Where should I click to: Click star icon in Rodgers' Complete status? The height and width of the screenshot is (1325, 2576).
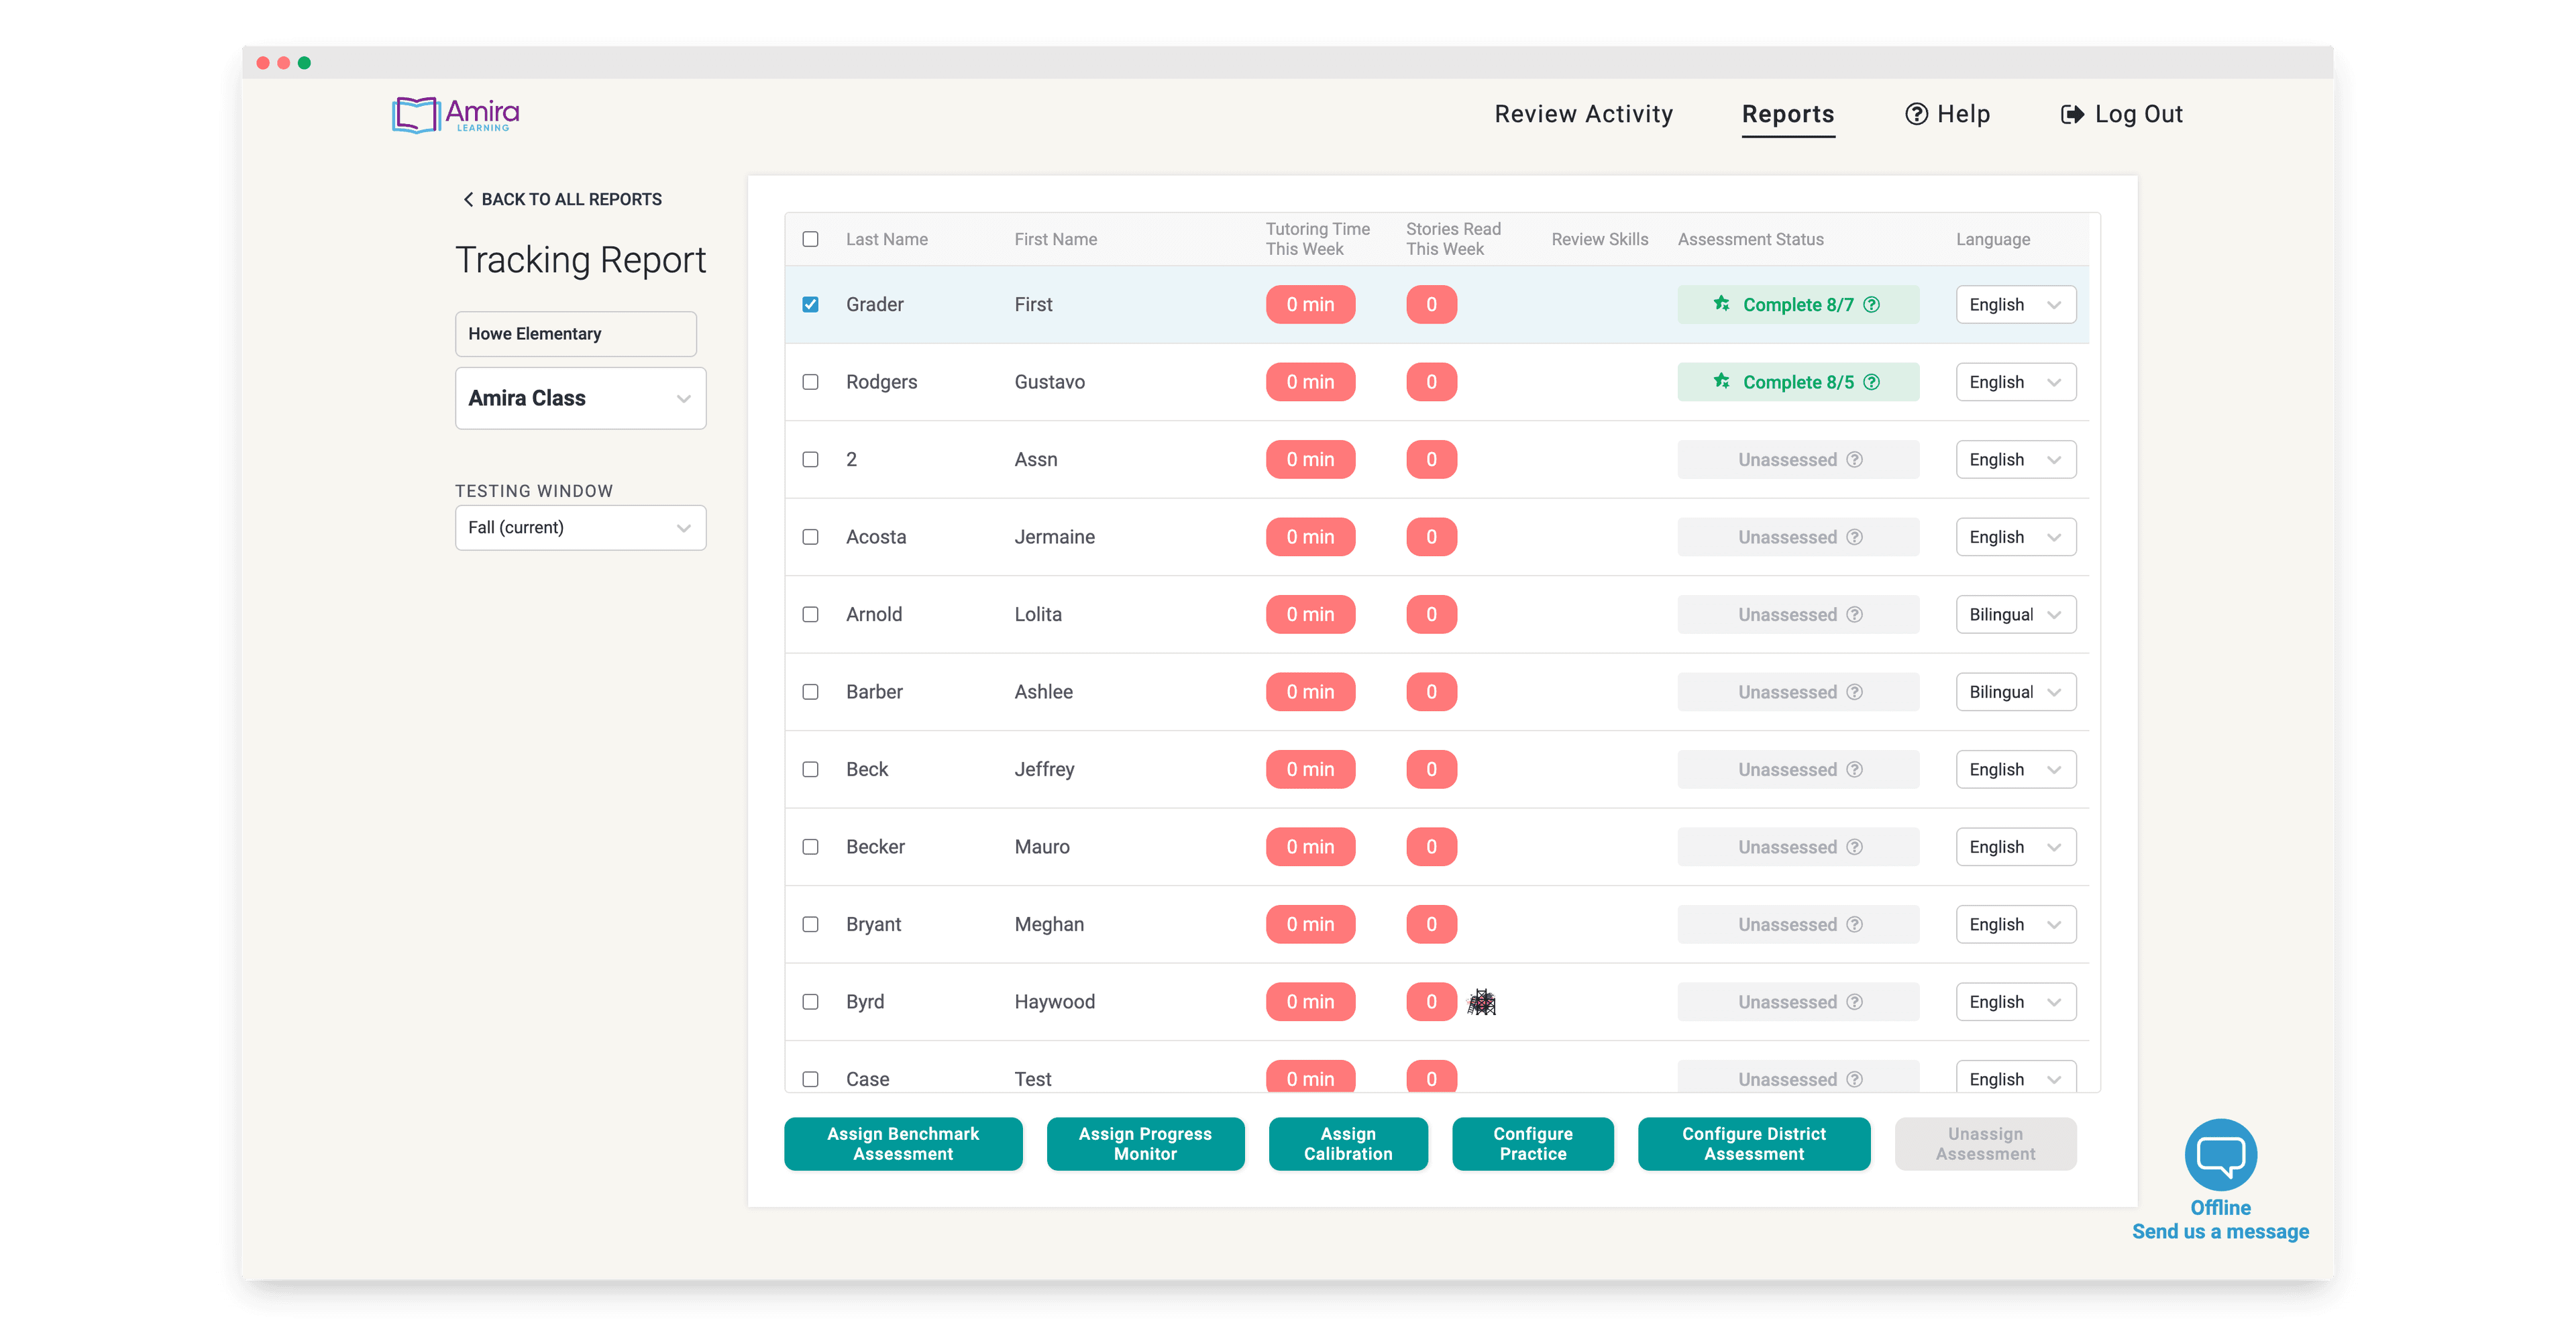[x=1721, y=380]
